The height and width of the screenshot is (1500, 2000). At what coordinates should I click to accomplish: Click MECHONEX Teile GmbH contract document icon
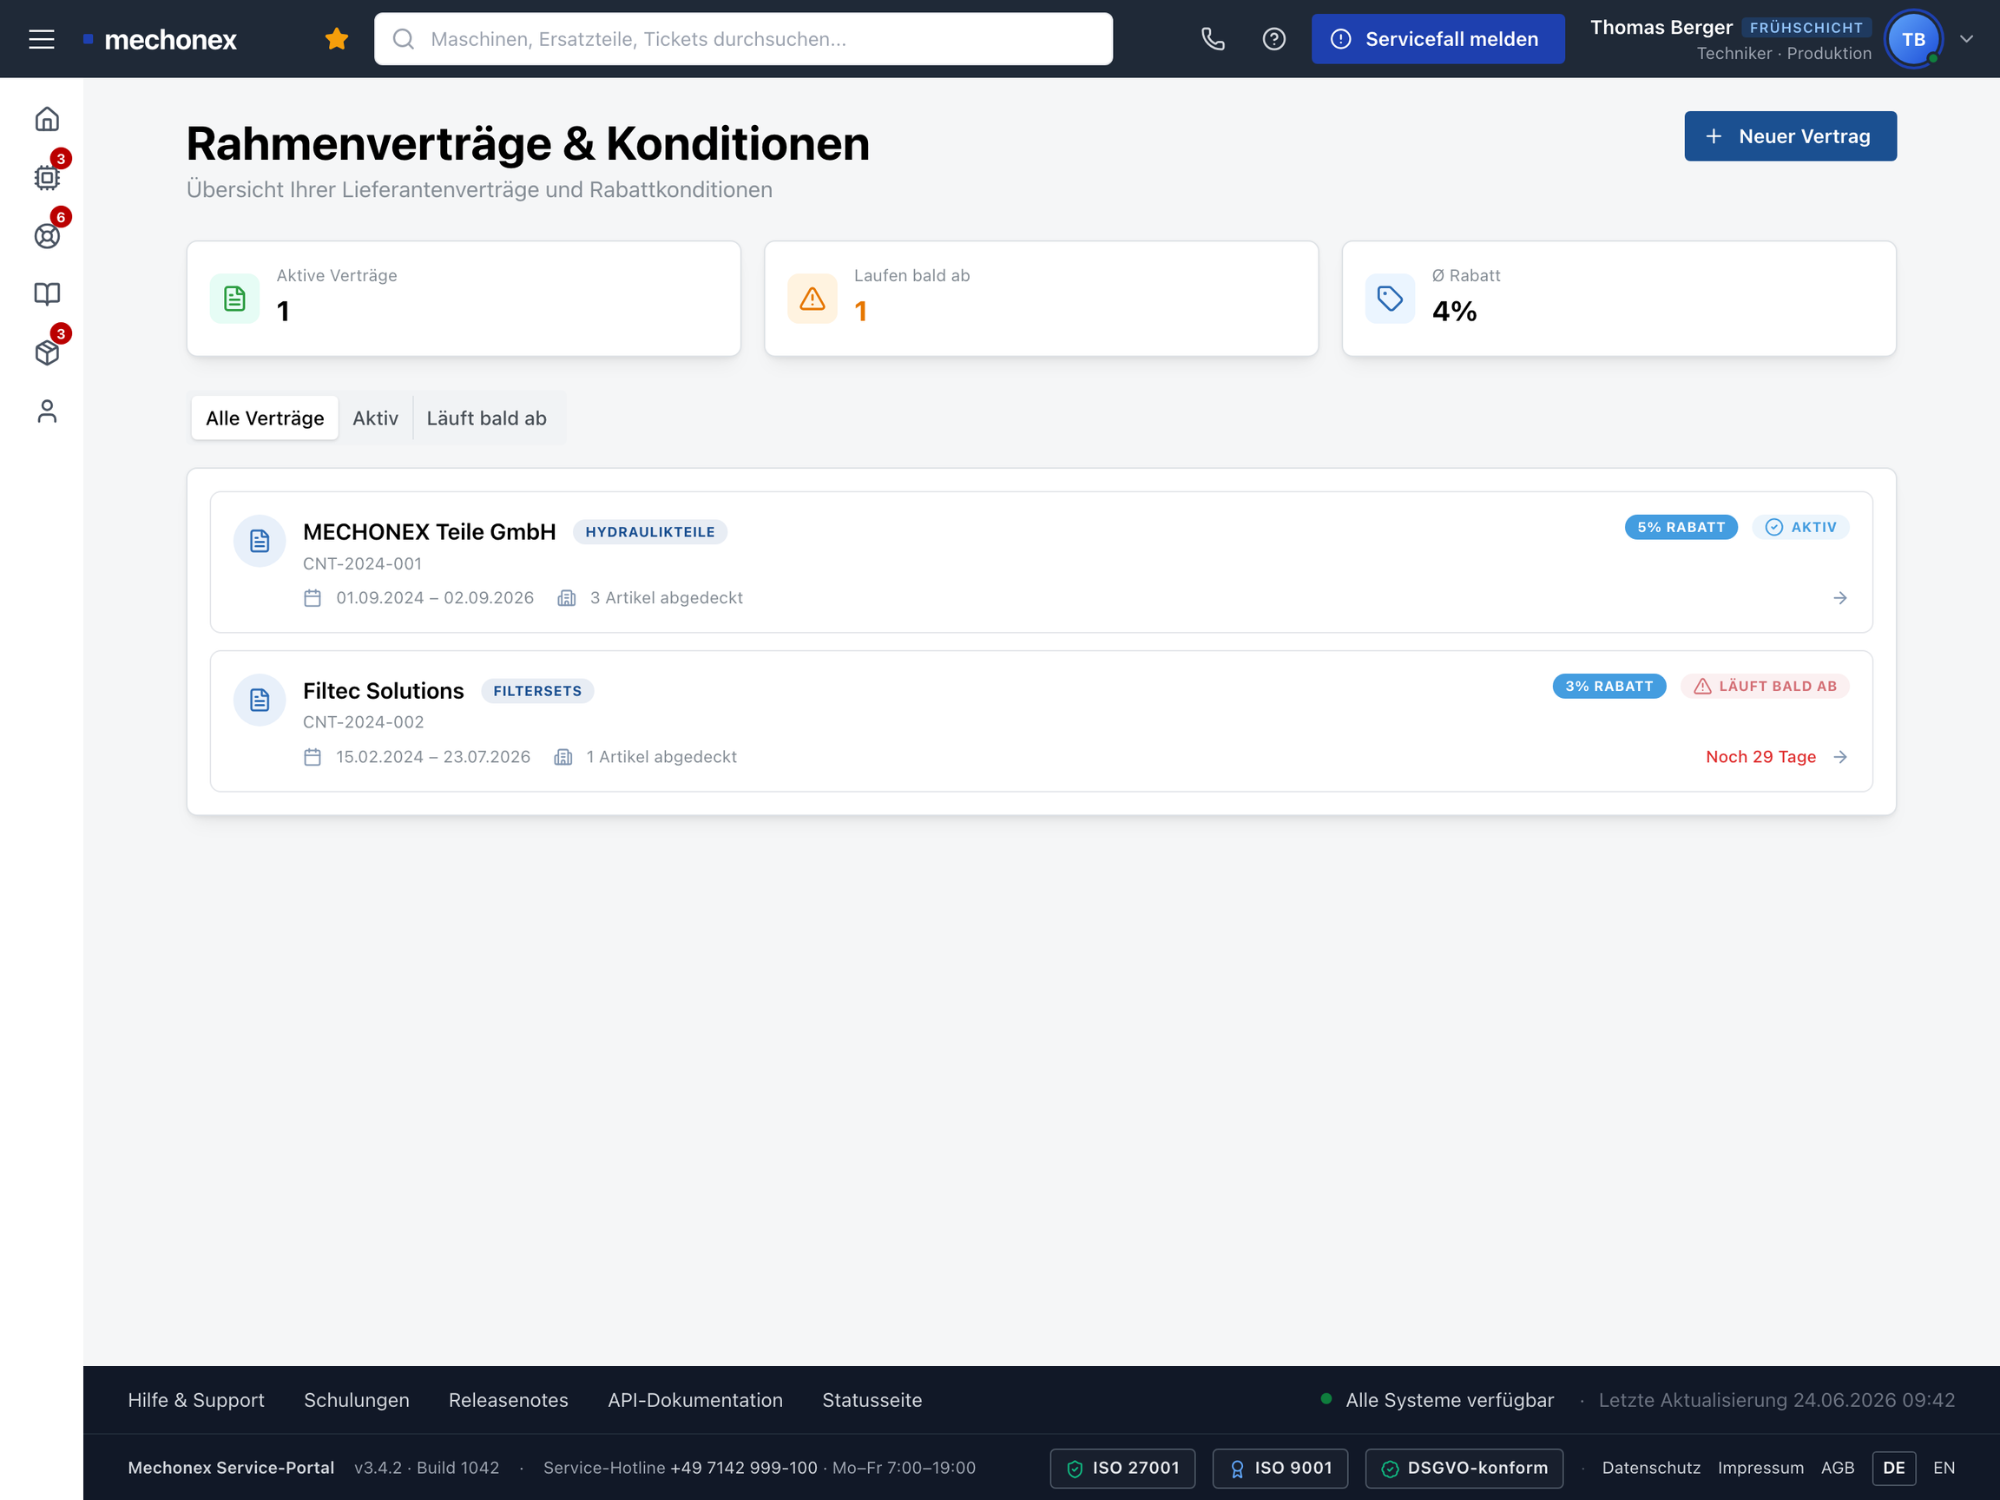(x=260, y=541)
